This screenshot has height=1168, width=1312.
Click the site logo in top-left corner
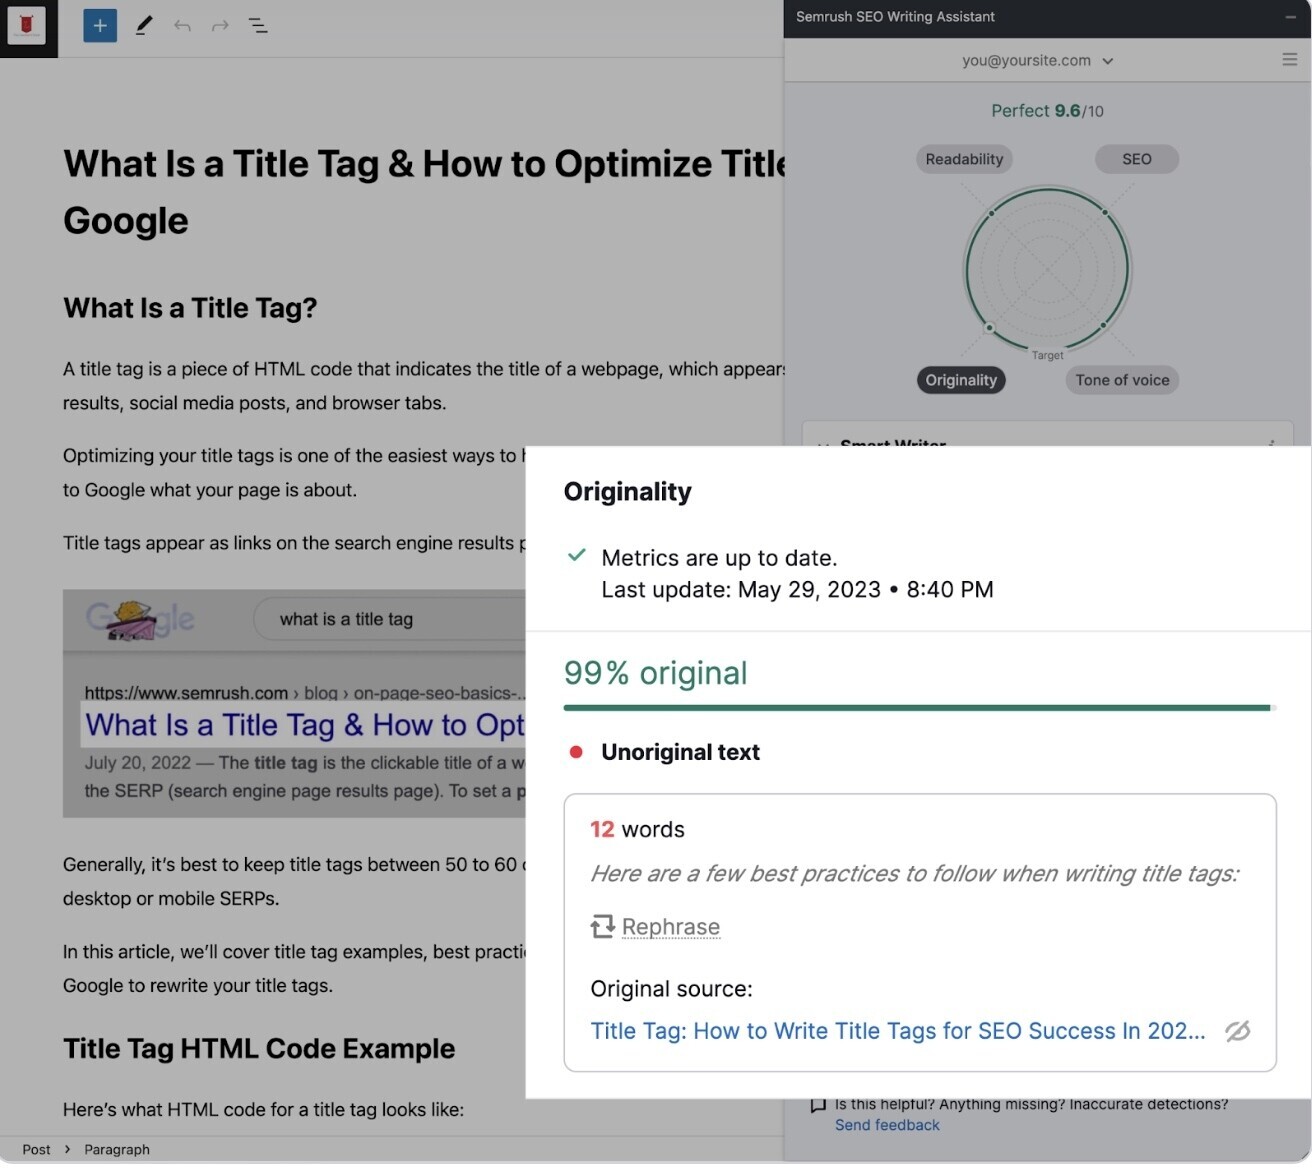[27, 26]
